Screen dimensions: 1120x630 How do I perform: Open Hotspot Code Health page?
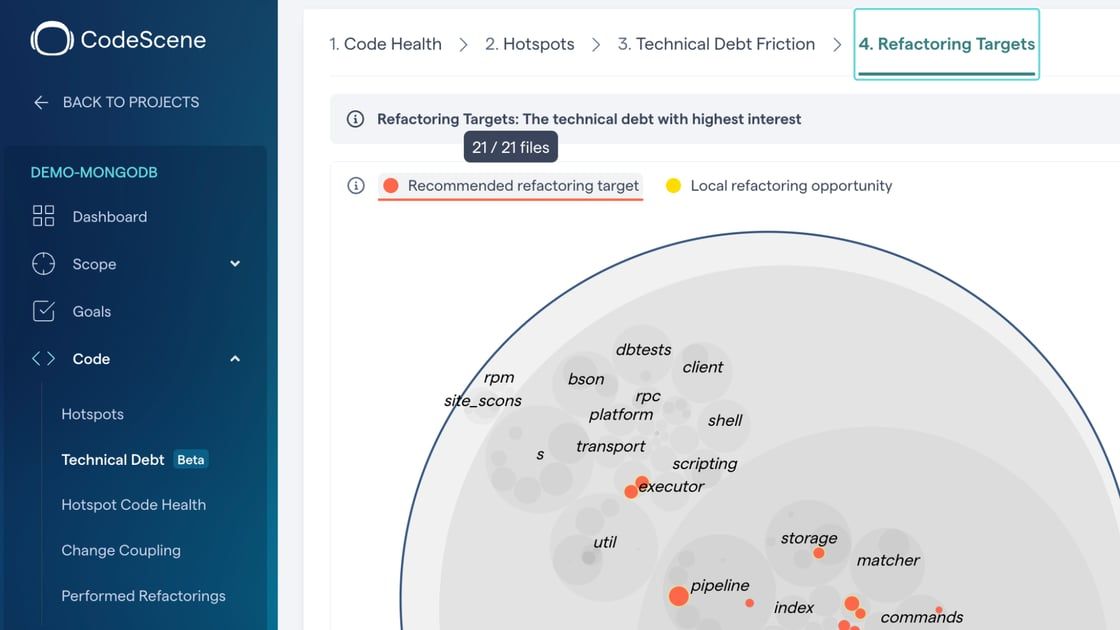134,504
